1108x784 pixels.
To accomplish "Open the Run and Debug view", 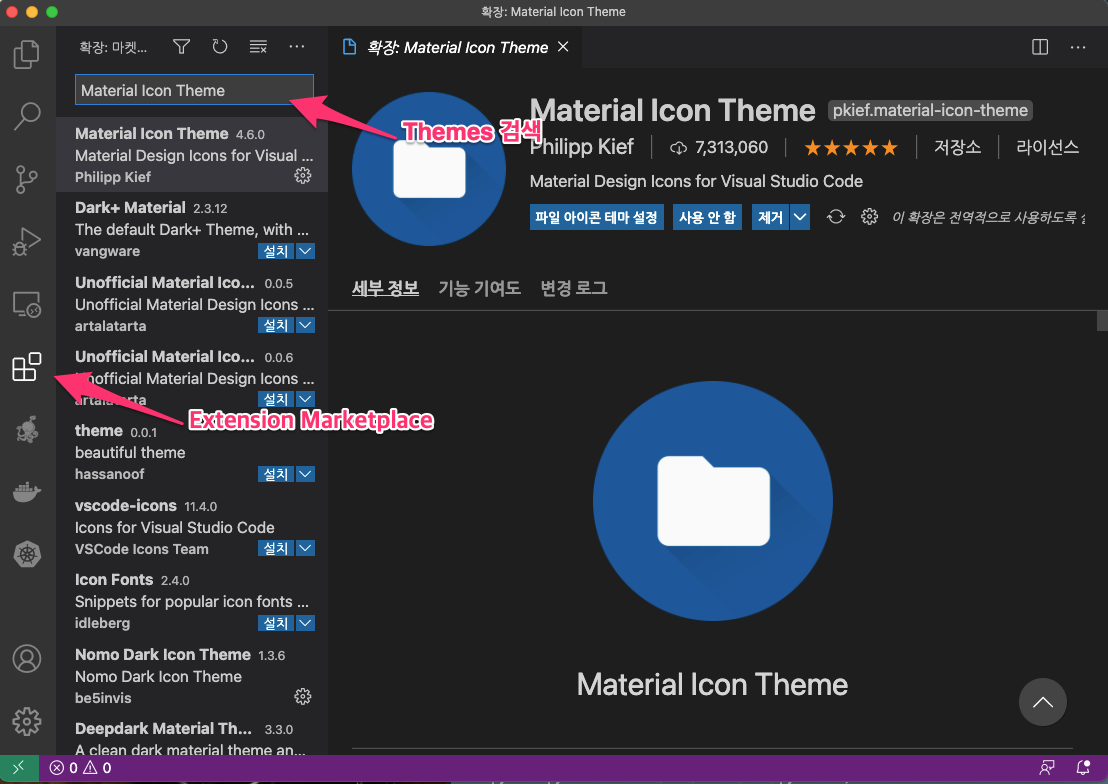I will 27,242.
